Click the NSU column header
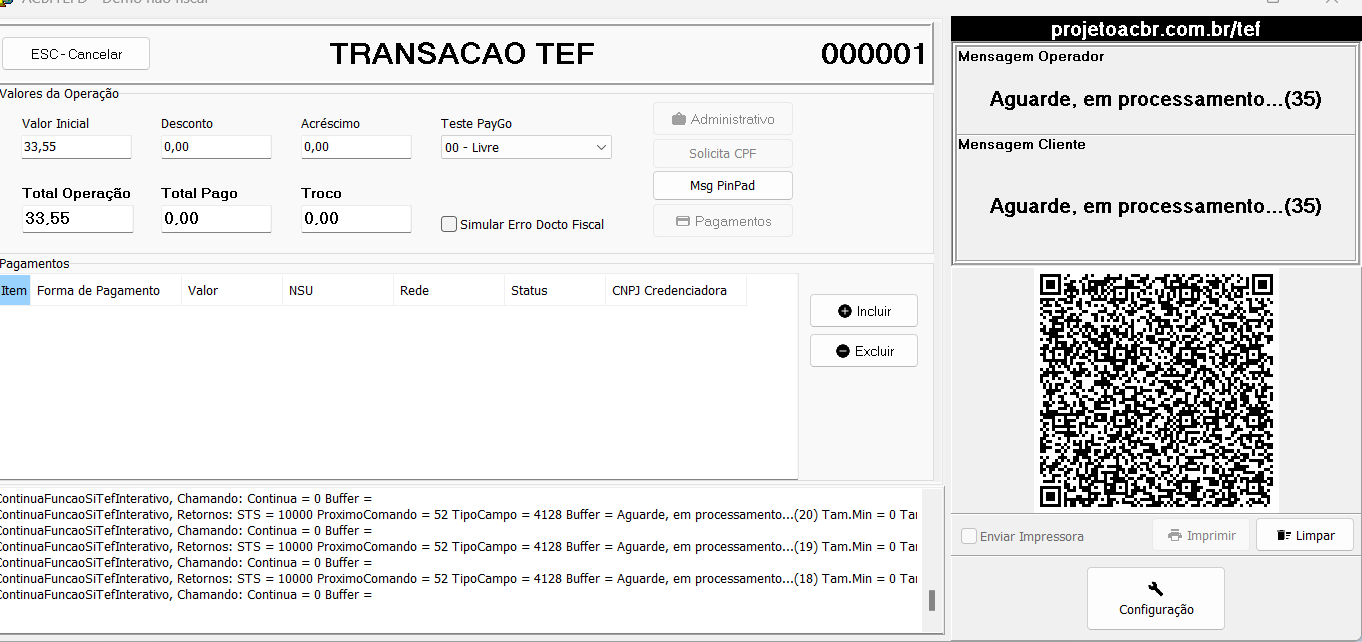The width and height of the screenshot is (1362, 642). pyautogui.click(x=338, y=291)
